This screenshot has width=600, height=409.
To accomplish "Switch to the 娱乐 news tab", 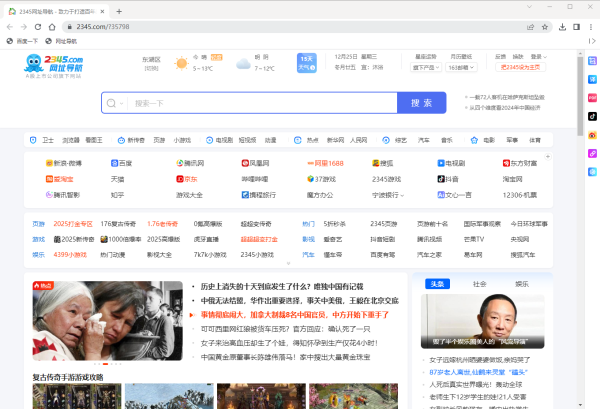I will pyautogui.click(x=522, y=284).
